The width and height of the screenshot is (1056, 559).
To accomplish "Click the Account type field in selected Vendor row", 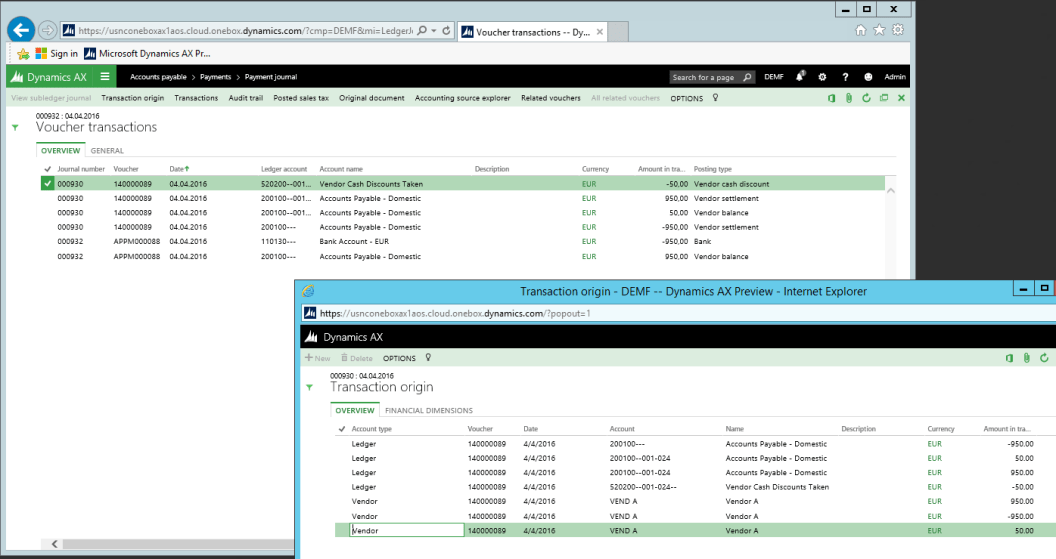I will pos(406,531).
